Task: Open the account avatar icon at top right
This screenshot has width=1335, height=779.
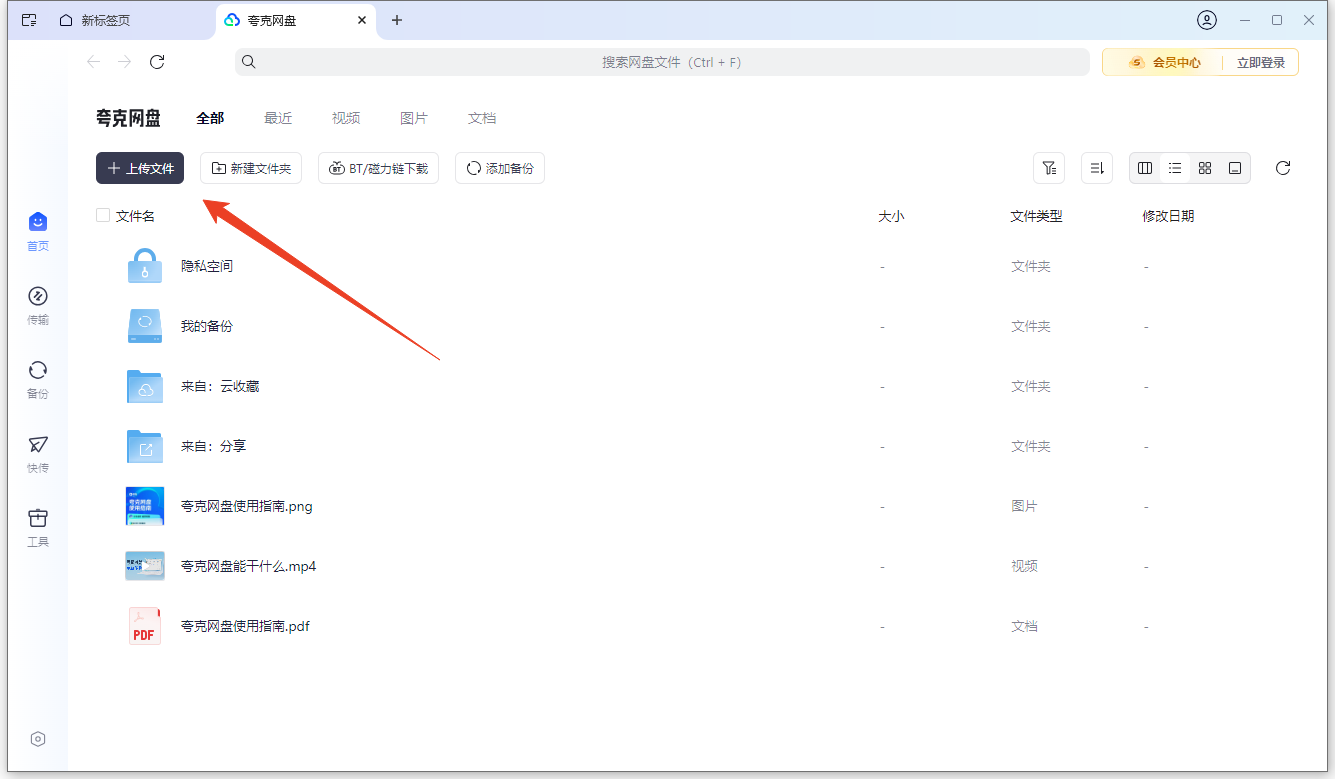Action: (x=1207, y=20)
